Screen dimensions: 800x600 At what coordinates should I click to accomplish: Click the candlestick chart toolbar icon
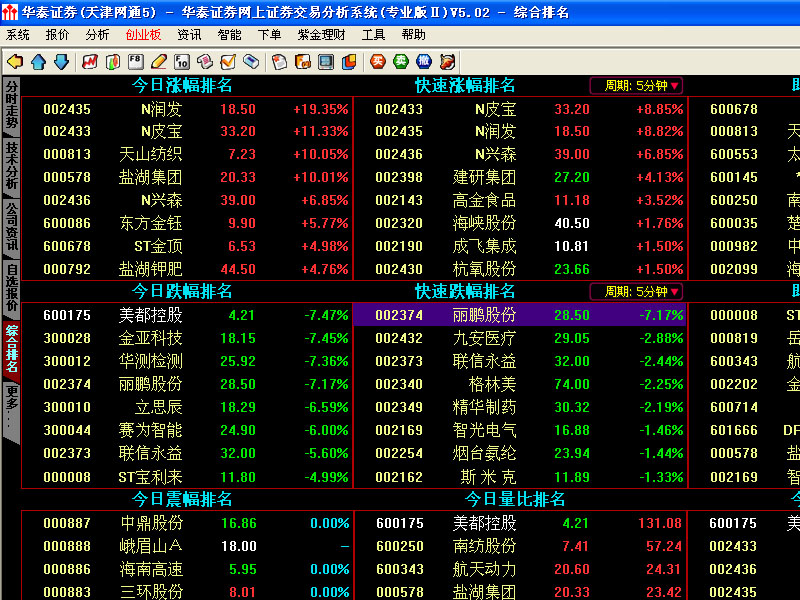coord(113,62)
